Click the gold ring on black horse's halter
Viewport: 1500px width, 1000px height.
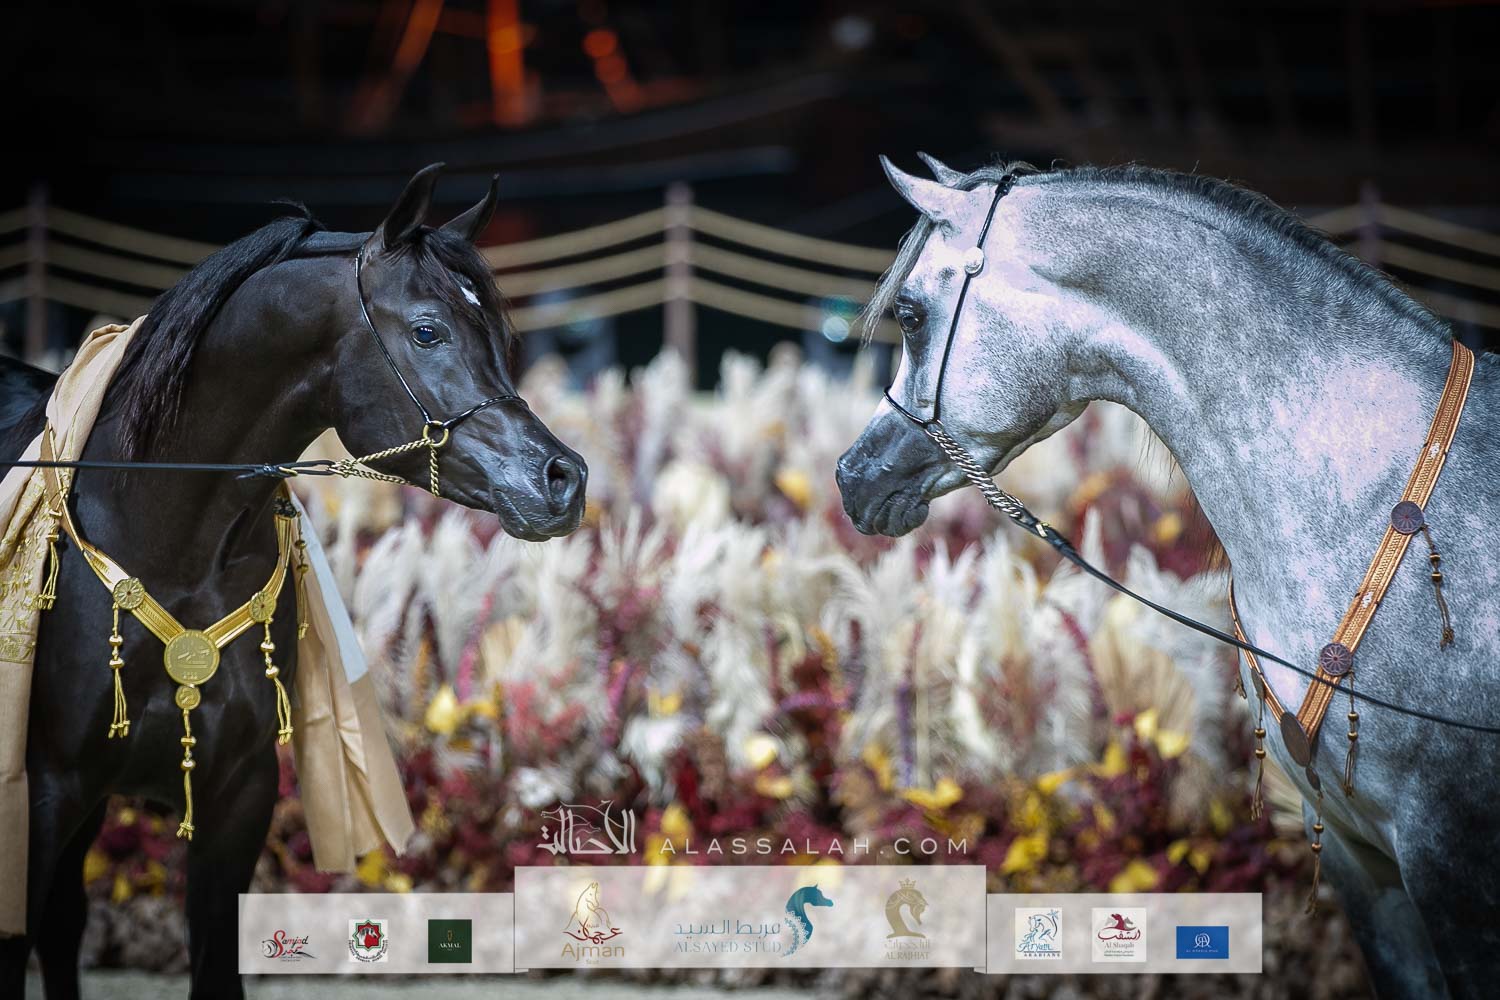[437, 435]
